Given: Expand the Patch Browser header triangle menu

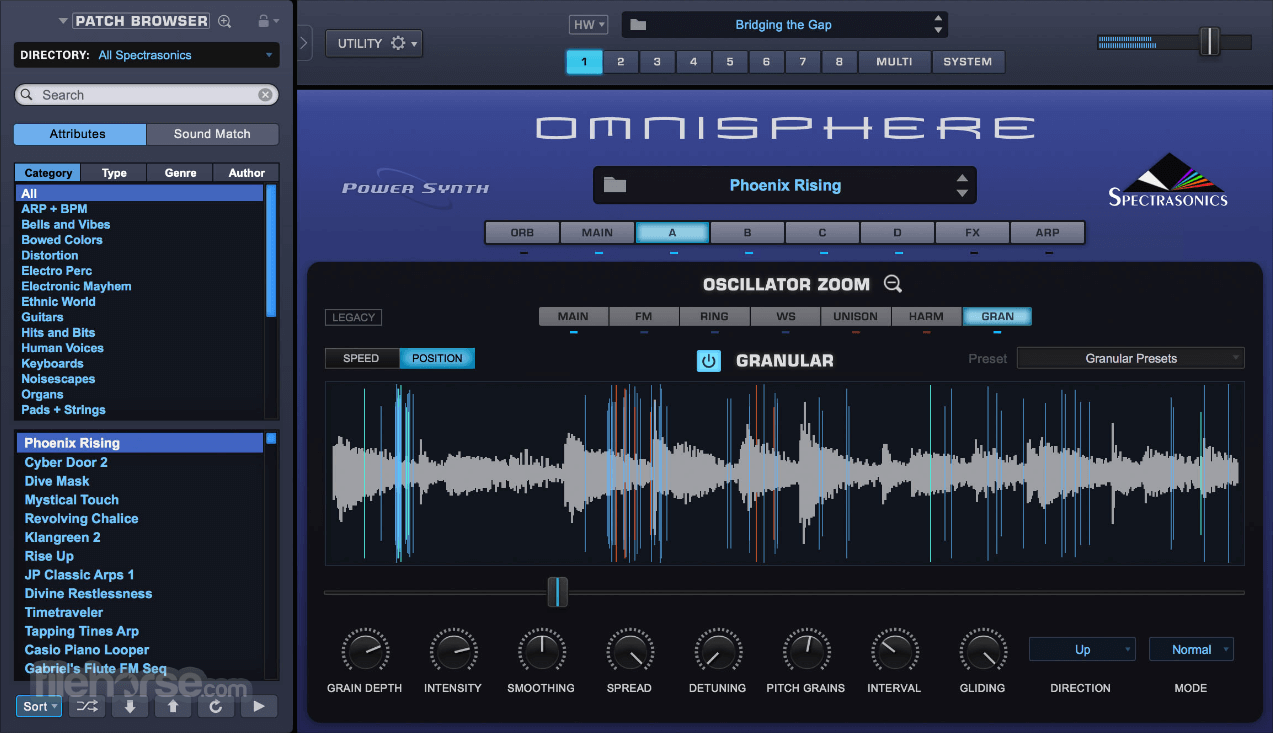Looking at the screenshot, I should 63,21.
